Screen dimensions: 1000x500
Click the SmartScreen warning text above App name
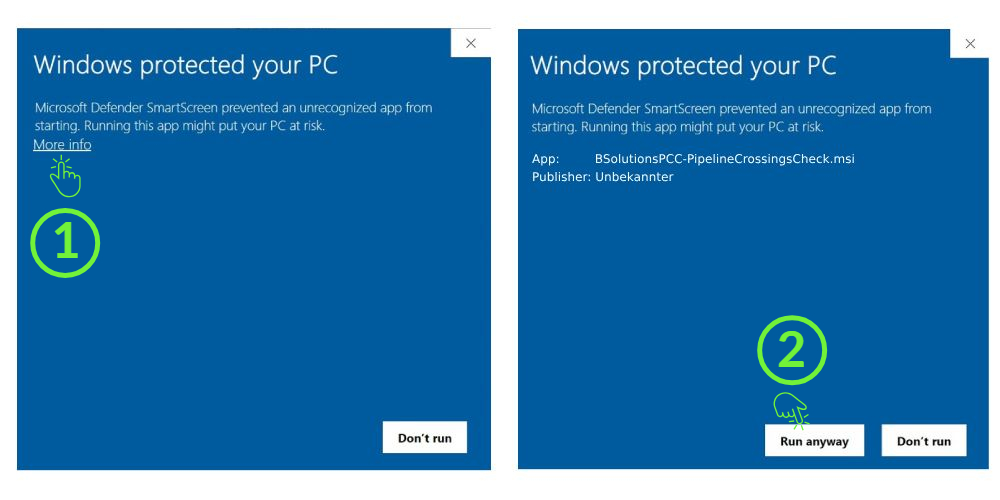pos(731,118)
